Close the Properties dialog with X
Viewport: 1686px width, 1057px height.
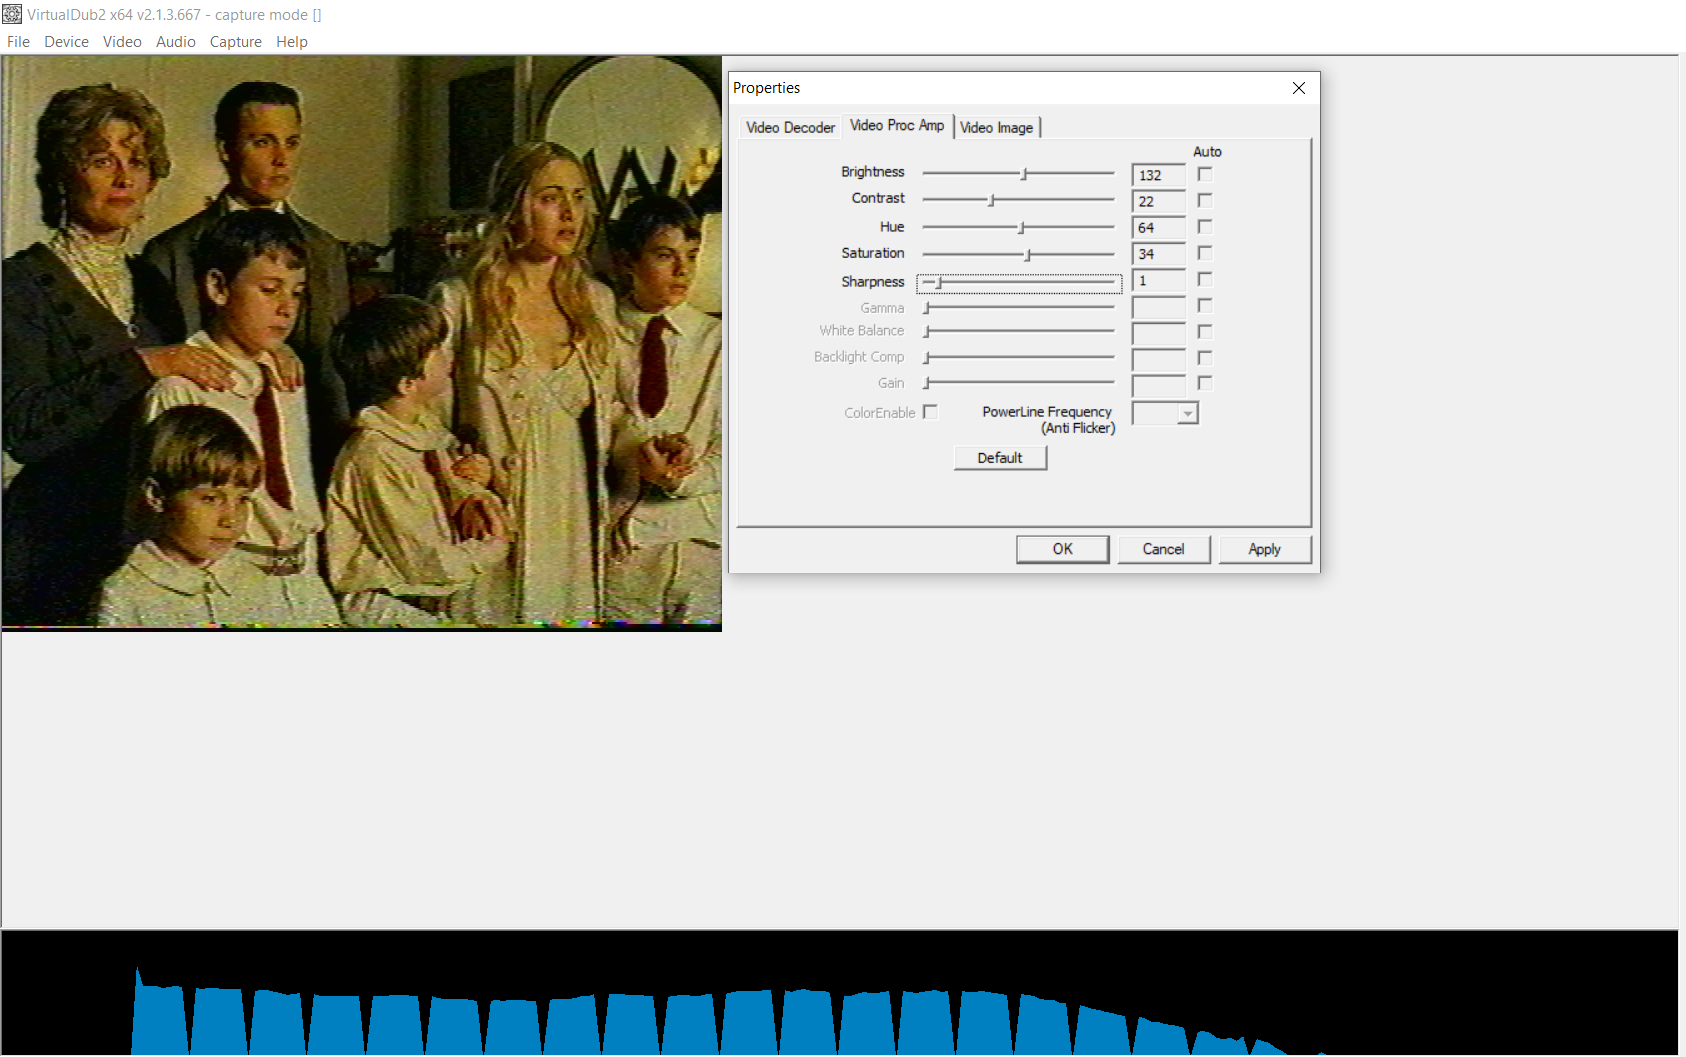point(1299,88)
